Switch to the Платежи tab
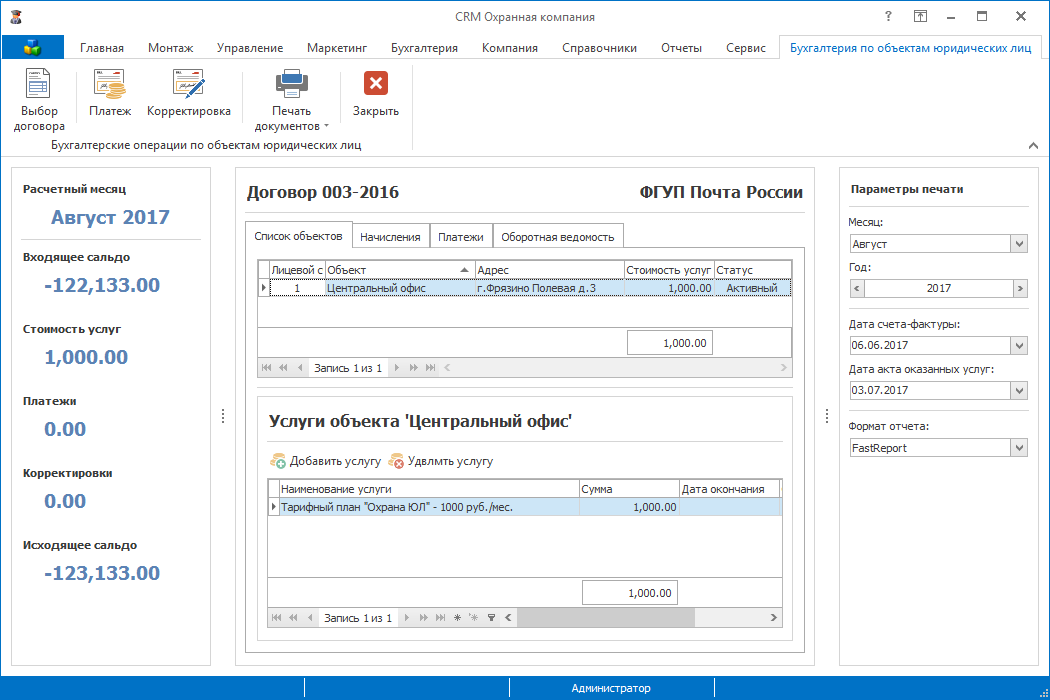Screen dimensions: 1050x700 click(461, 236)
